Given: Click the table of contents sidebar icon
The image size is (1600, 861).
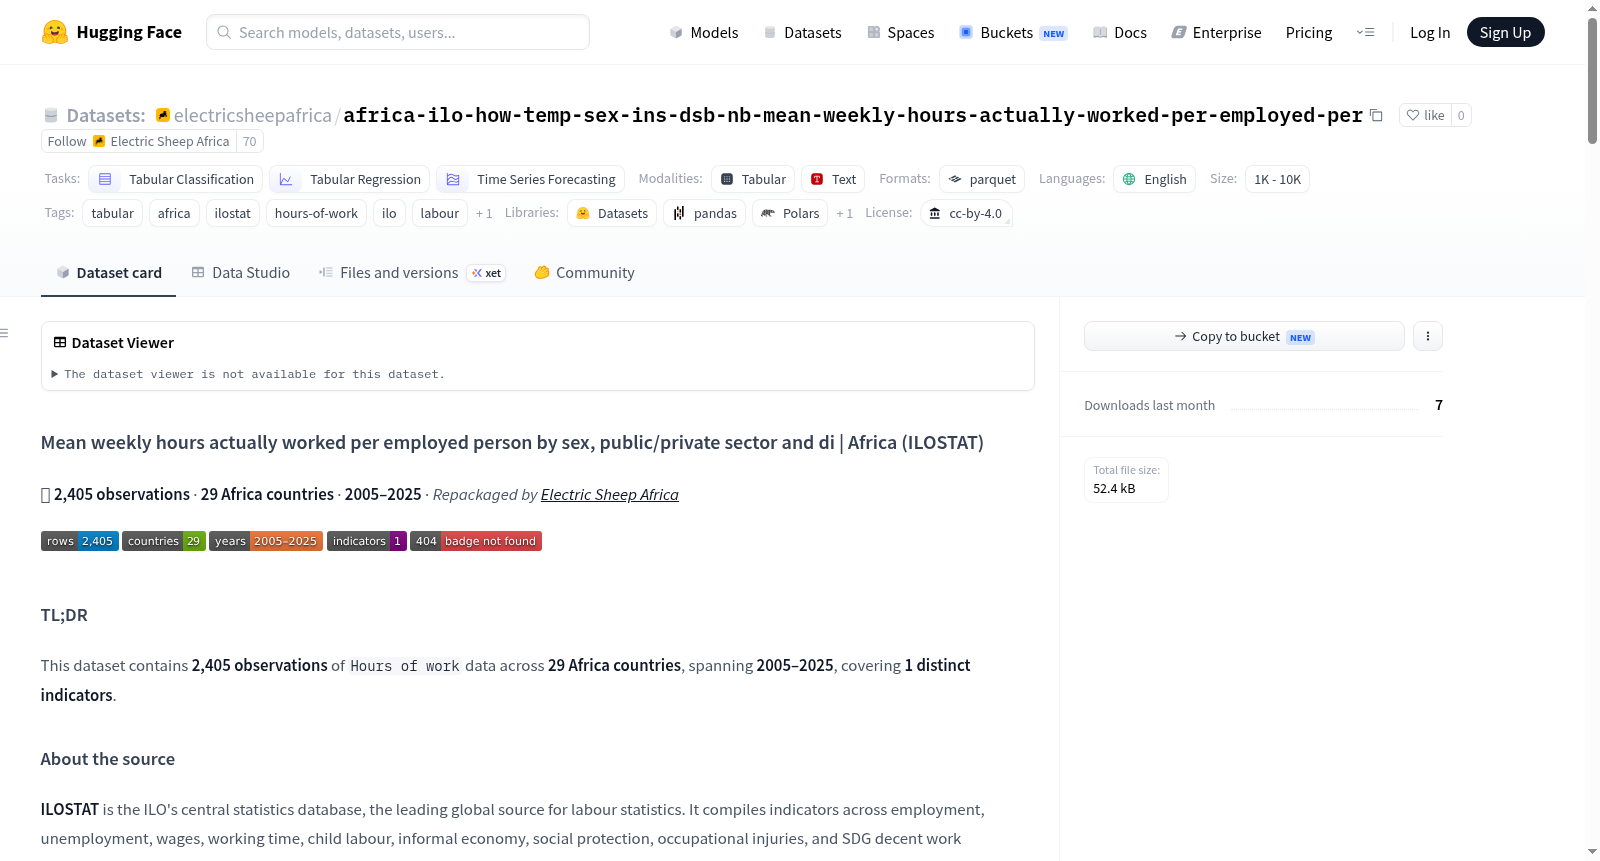Looking at the screenshot, I should [x=4, y=333].
